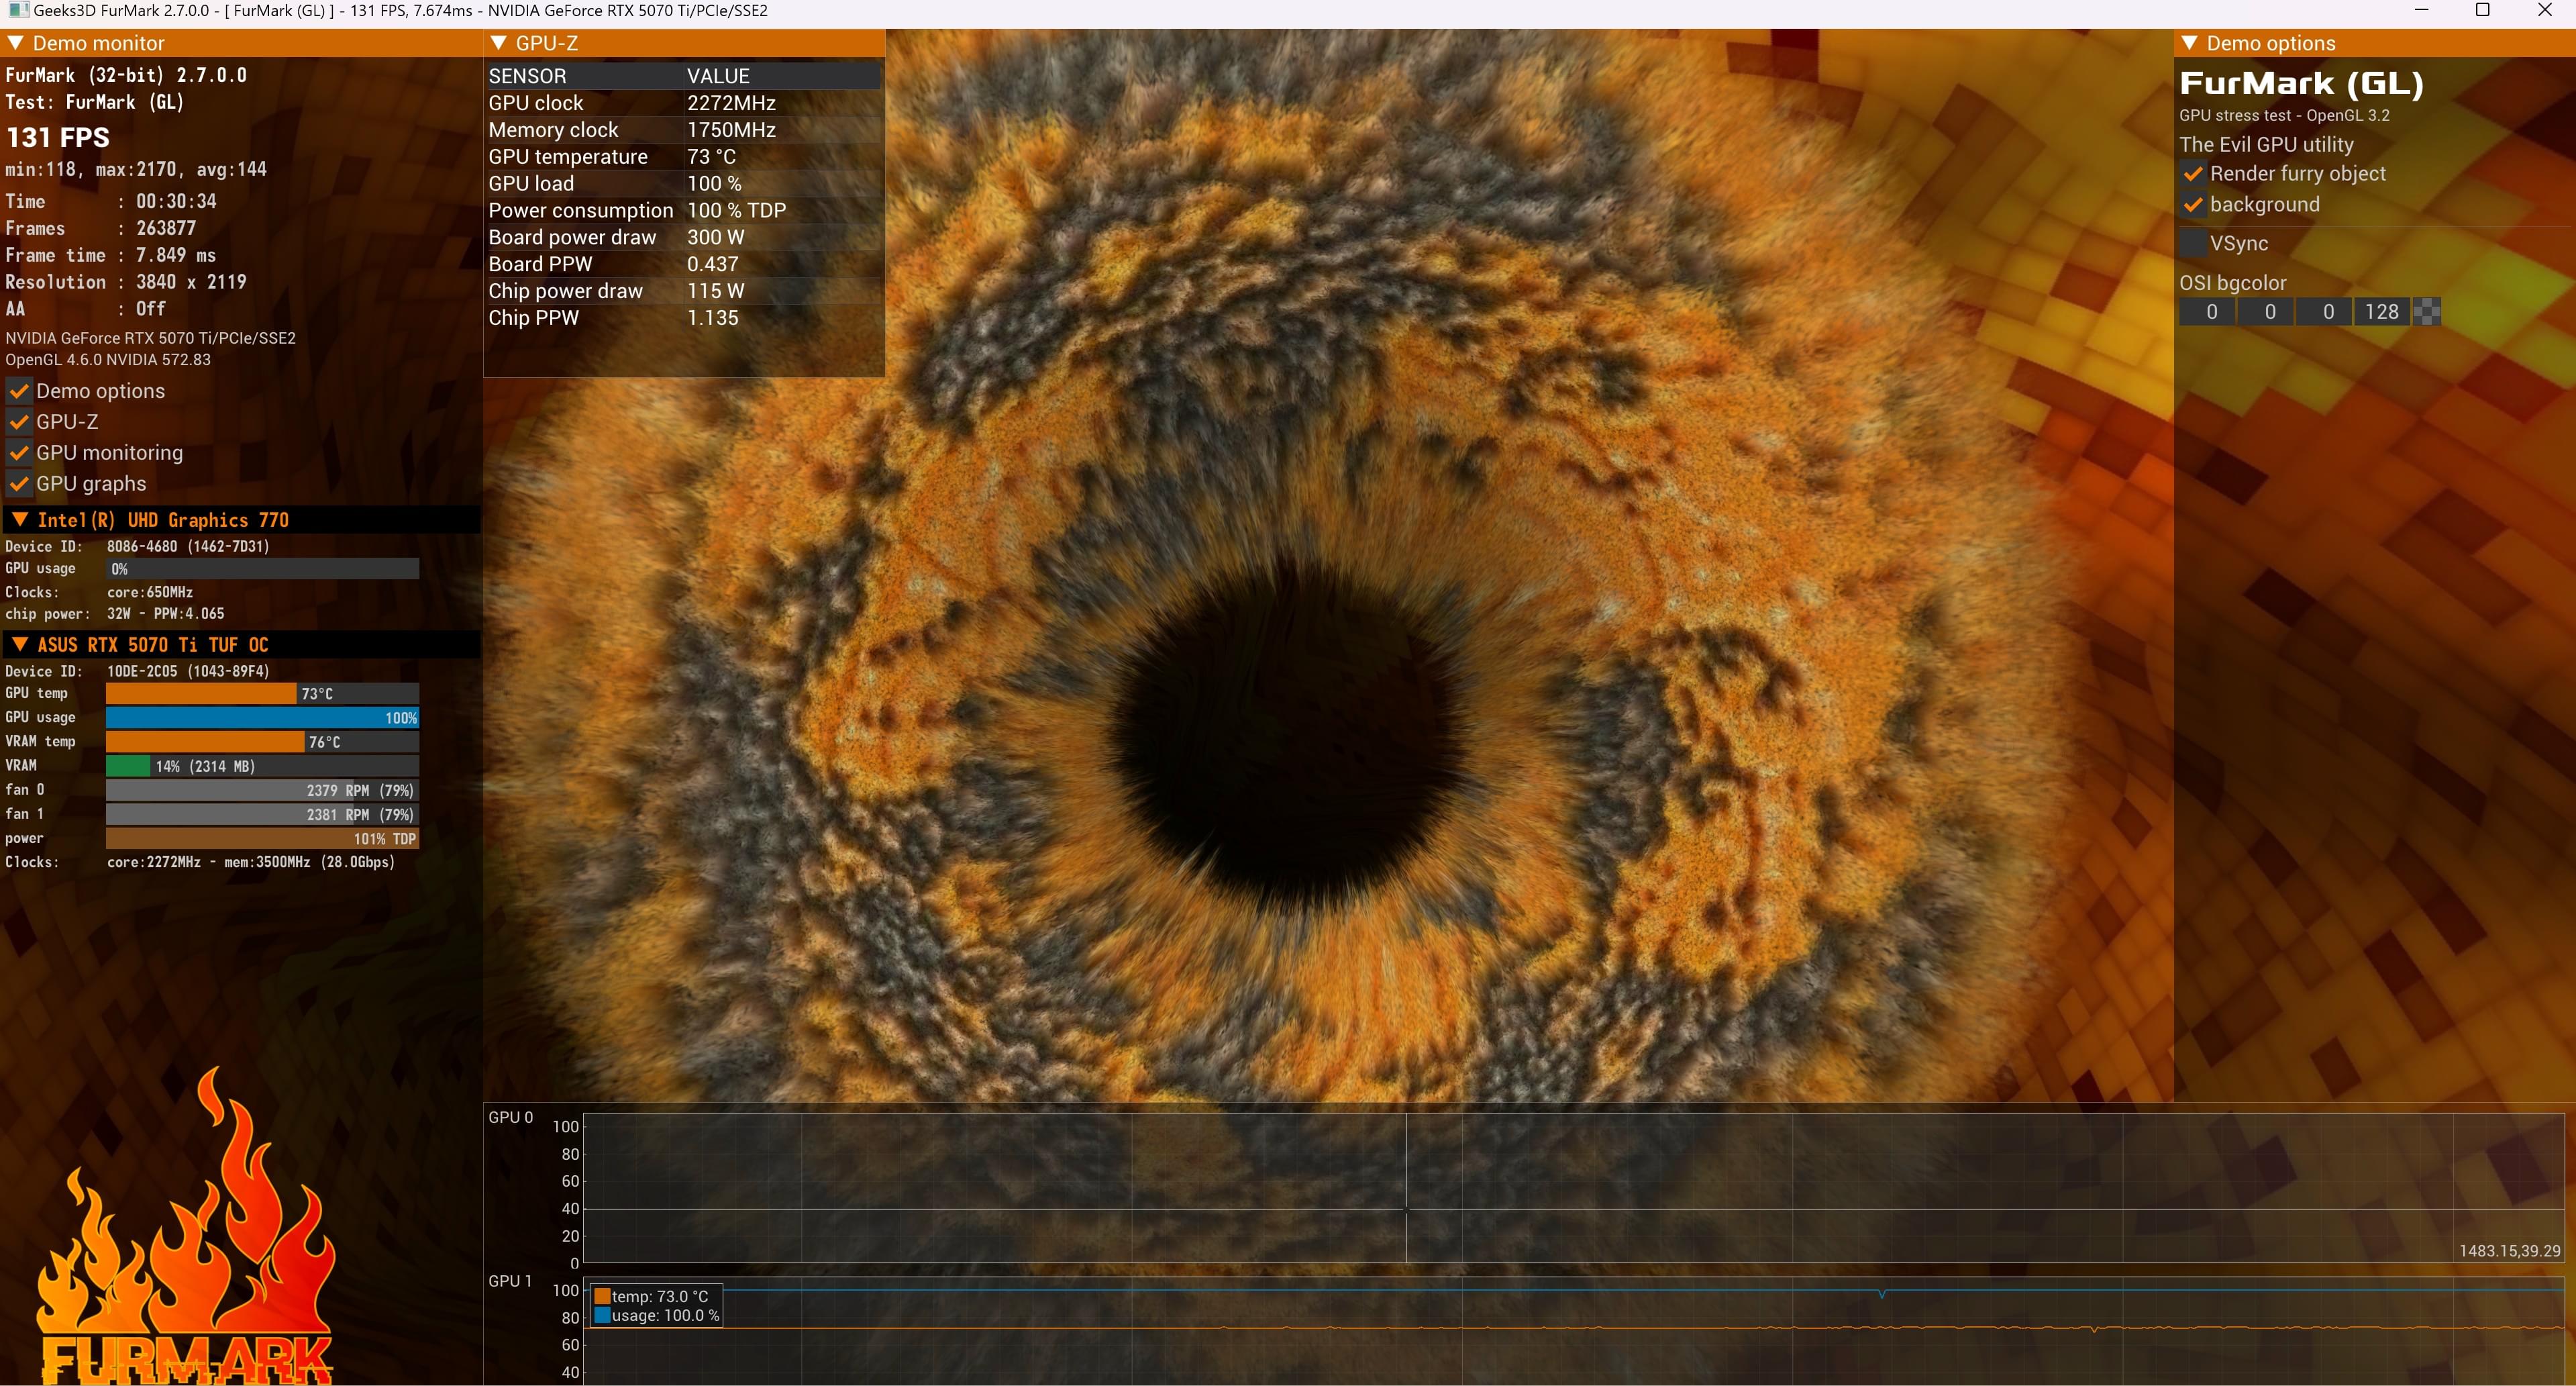Open the OSI bgcolor color swatch
Viewport: 2576px width, 1386px height.
tap(2427, 312)
